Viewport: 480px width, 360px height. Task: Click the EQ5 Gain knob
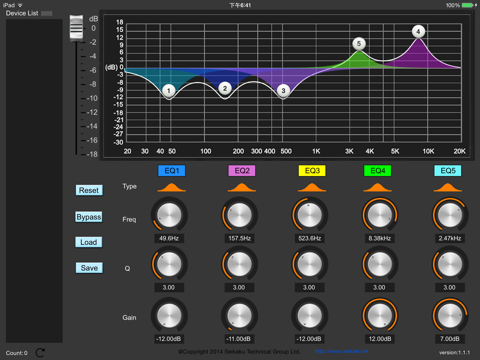click(x=450, y=315)
